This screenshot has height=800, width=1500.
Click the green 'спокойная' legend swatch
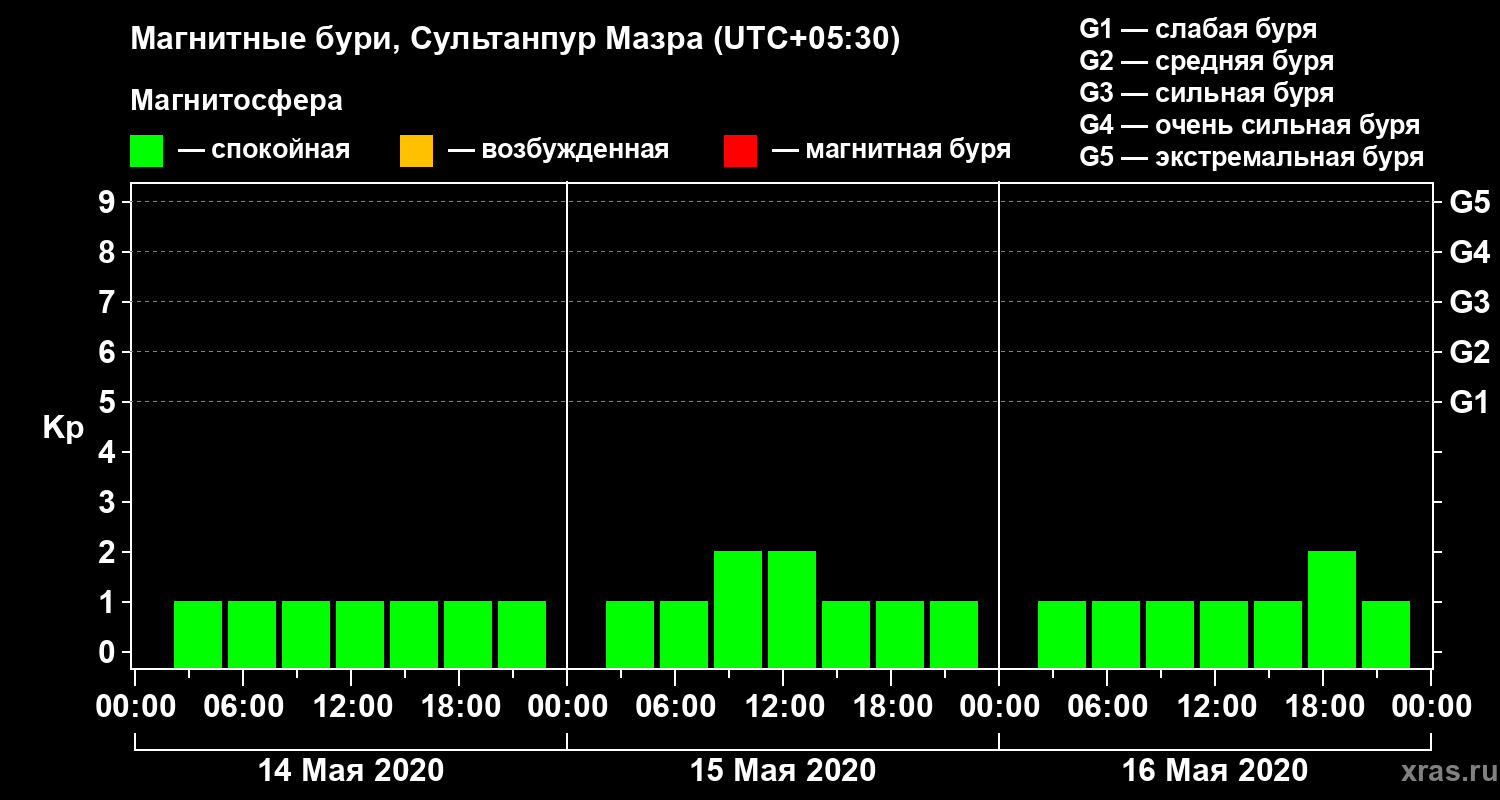147,150
